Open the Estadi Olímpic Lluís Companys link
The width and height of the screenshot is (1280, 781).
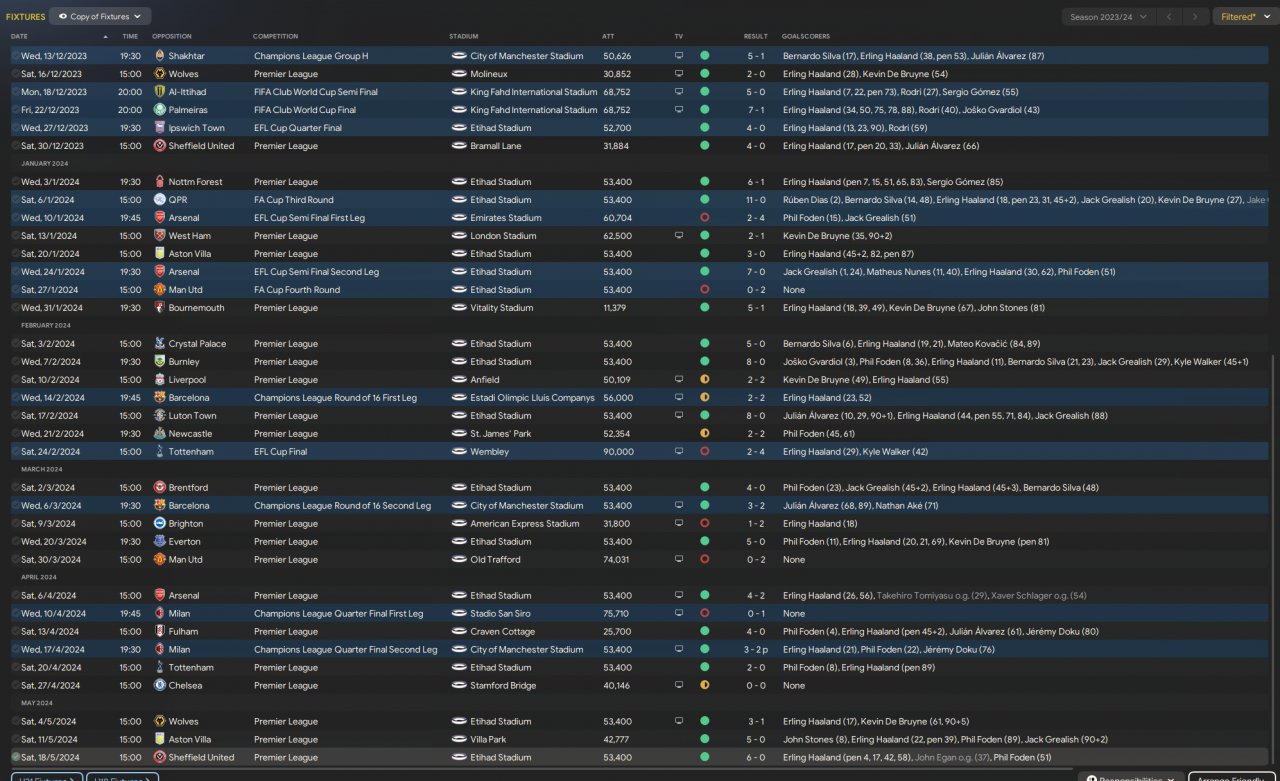tap(532, 398)
